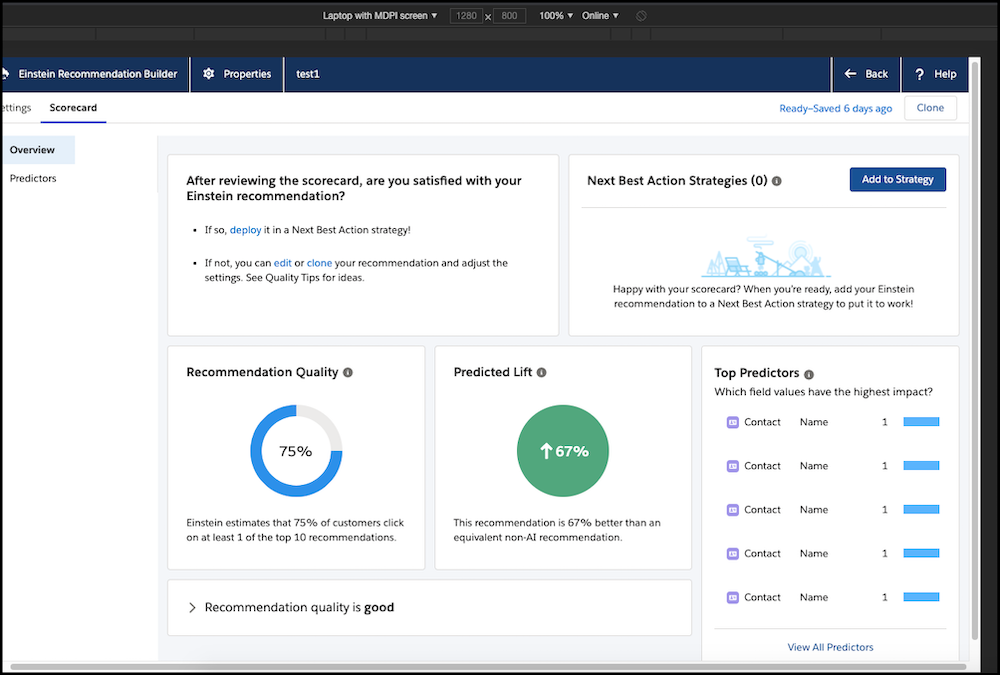Open info icon next to Next Best Action Strategies

click(776, 181)
